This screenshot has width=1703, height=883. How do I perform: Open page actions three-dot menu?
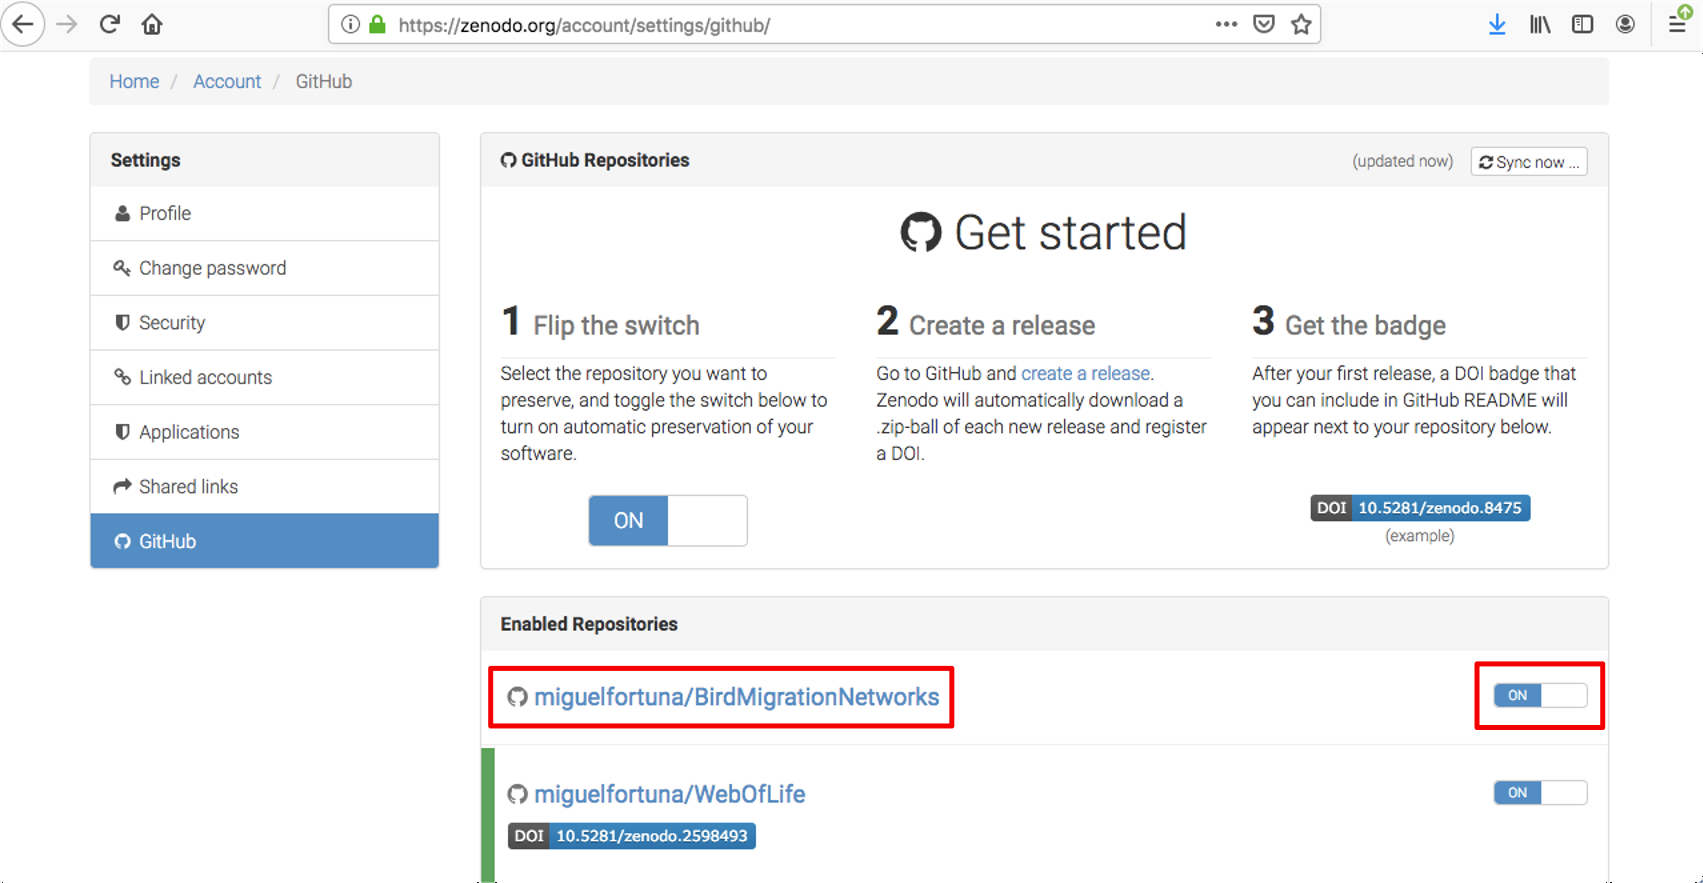[1227, 24]
